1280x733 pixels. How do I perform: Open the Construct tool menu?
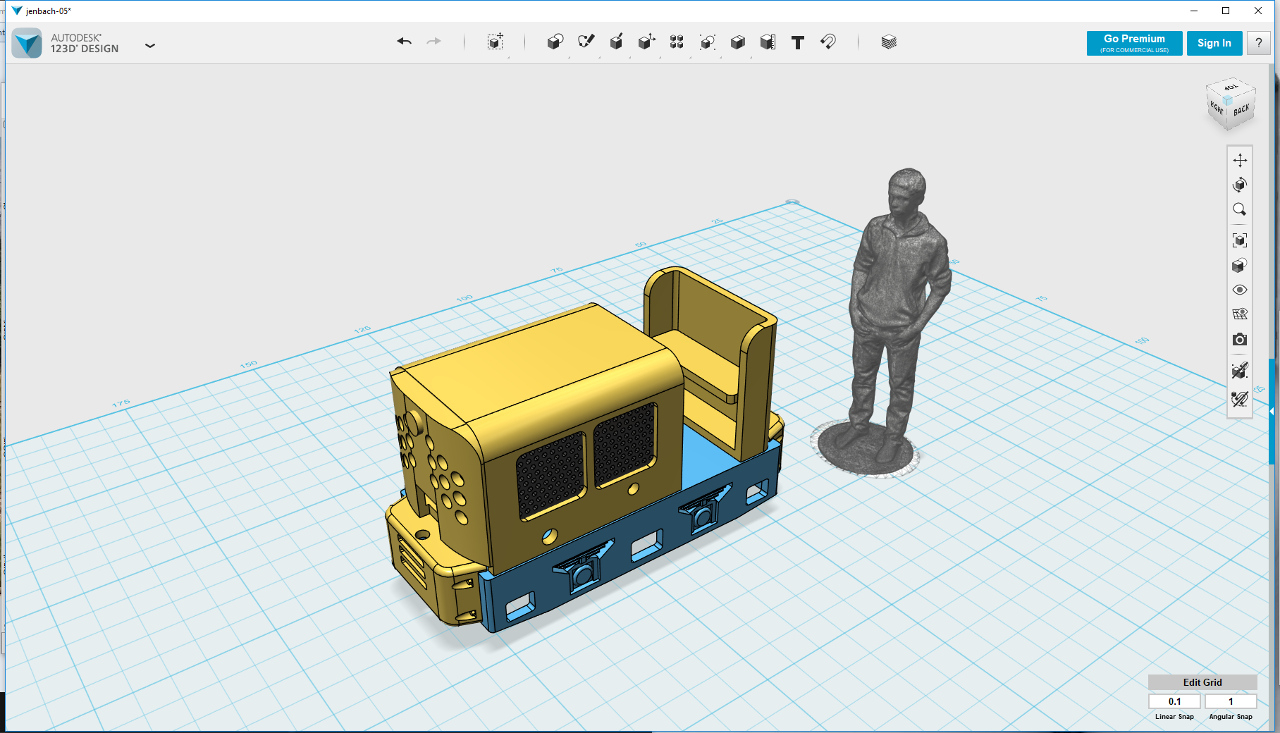[617, 42]
